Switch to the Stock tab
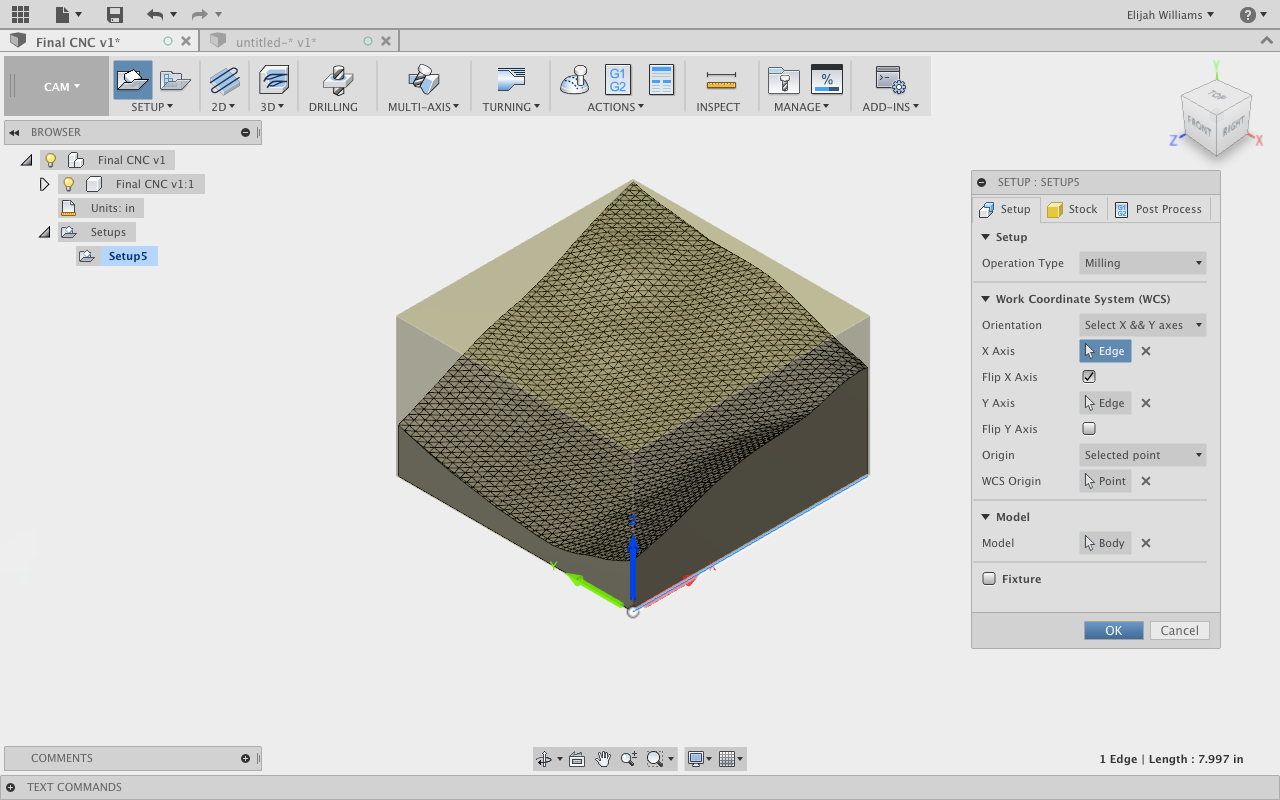This screenshot has height=800, width=1280. pos(1073,209)
